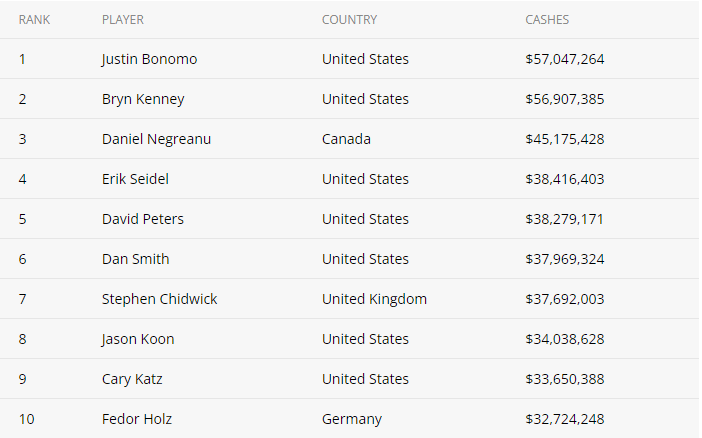Viewport: 702px width, 438px height.
Task: Open Jason Koon's player entry
Action: click(138, 339)
